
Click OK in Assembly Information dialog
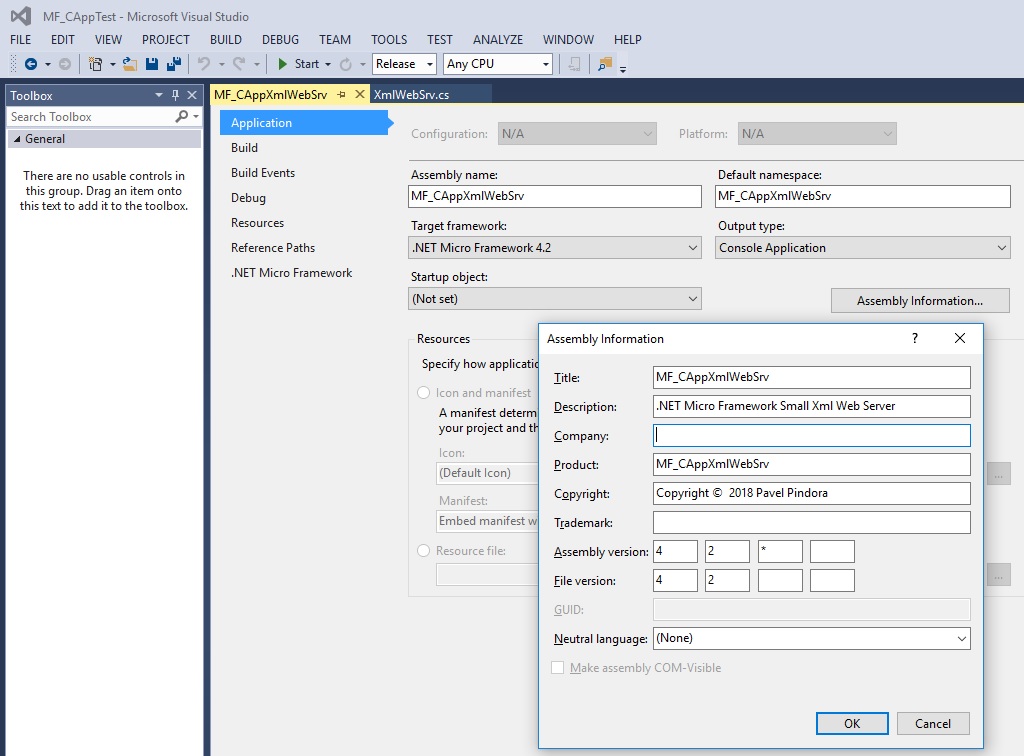coord(851,724)
